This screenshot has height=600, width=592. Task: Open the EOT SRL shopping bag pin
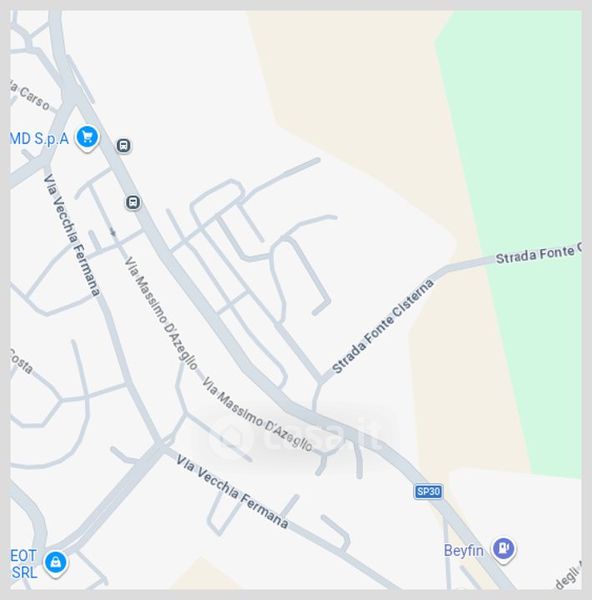point(56,564)
